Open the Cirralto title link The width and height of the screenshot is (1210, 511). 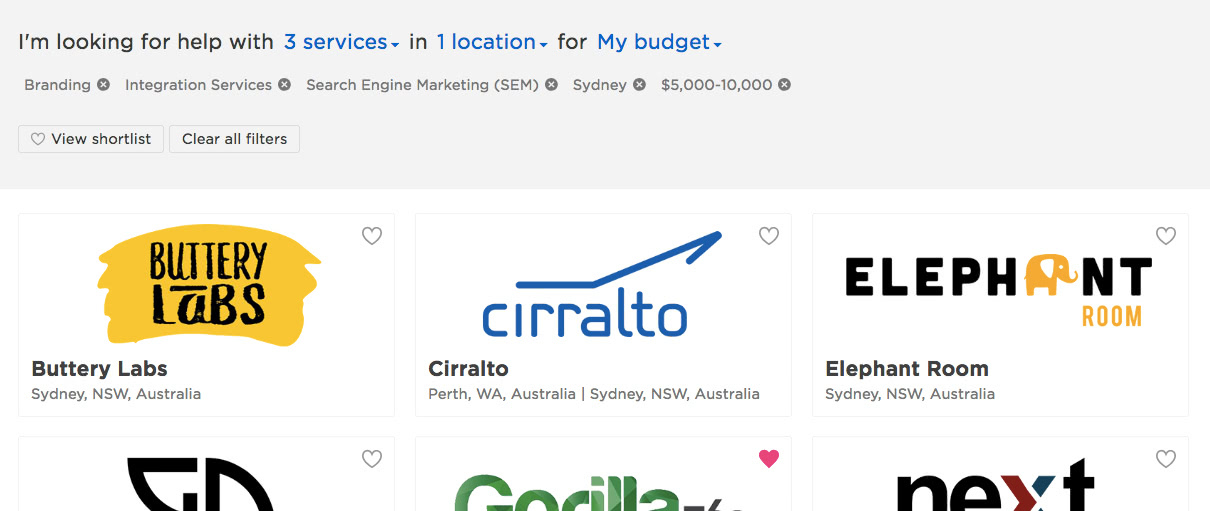click(468, 368)
